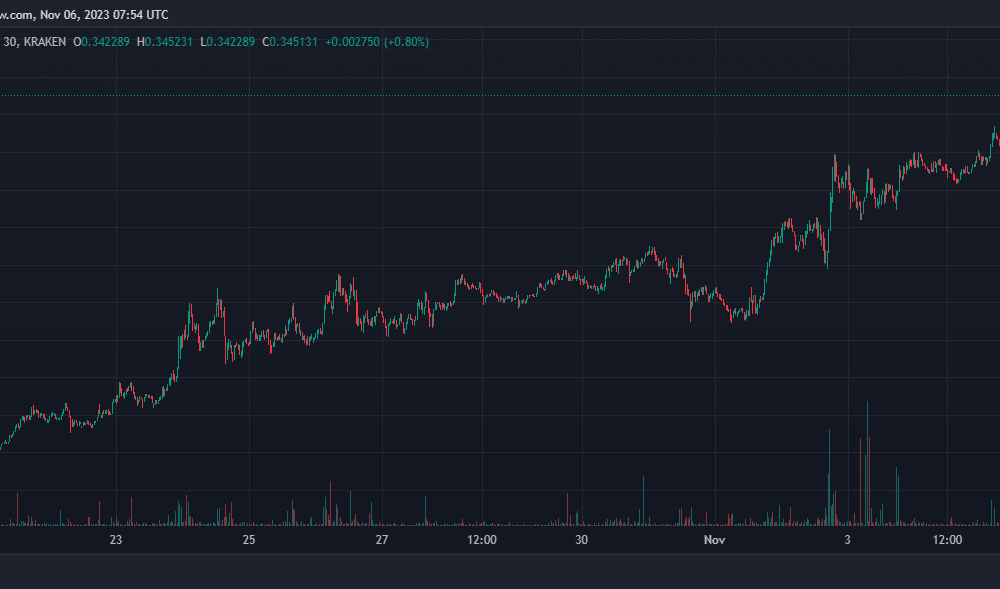Screen dimensions: 1000x589
Task: Click the 12:00 label between 27 and 30
Action: point(482,540)
